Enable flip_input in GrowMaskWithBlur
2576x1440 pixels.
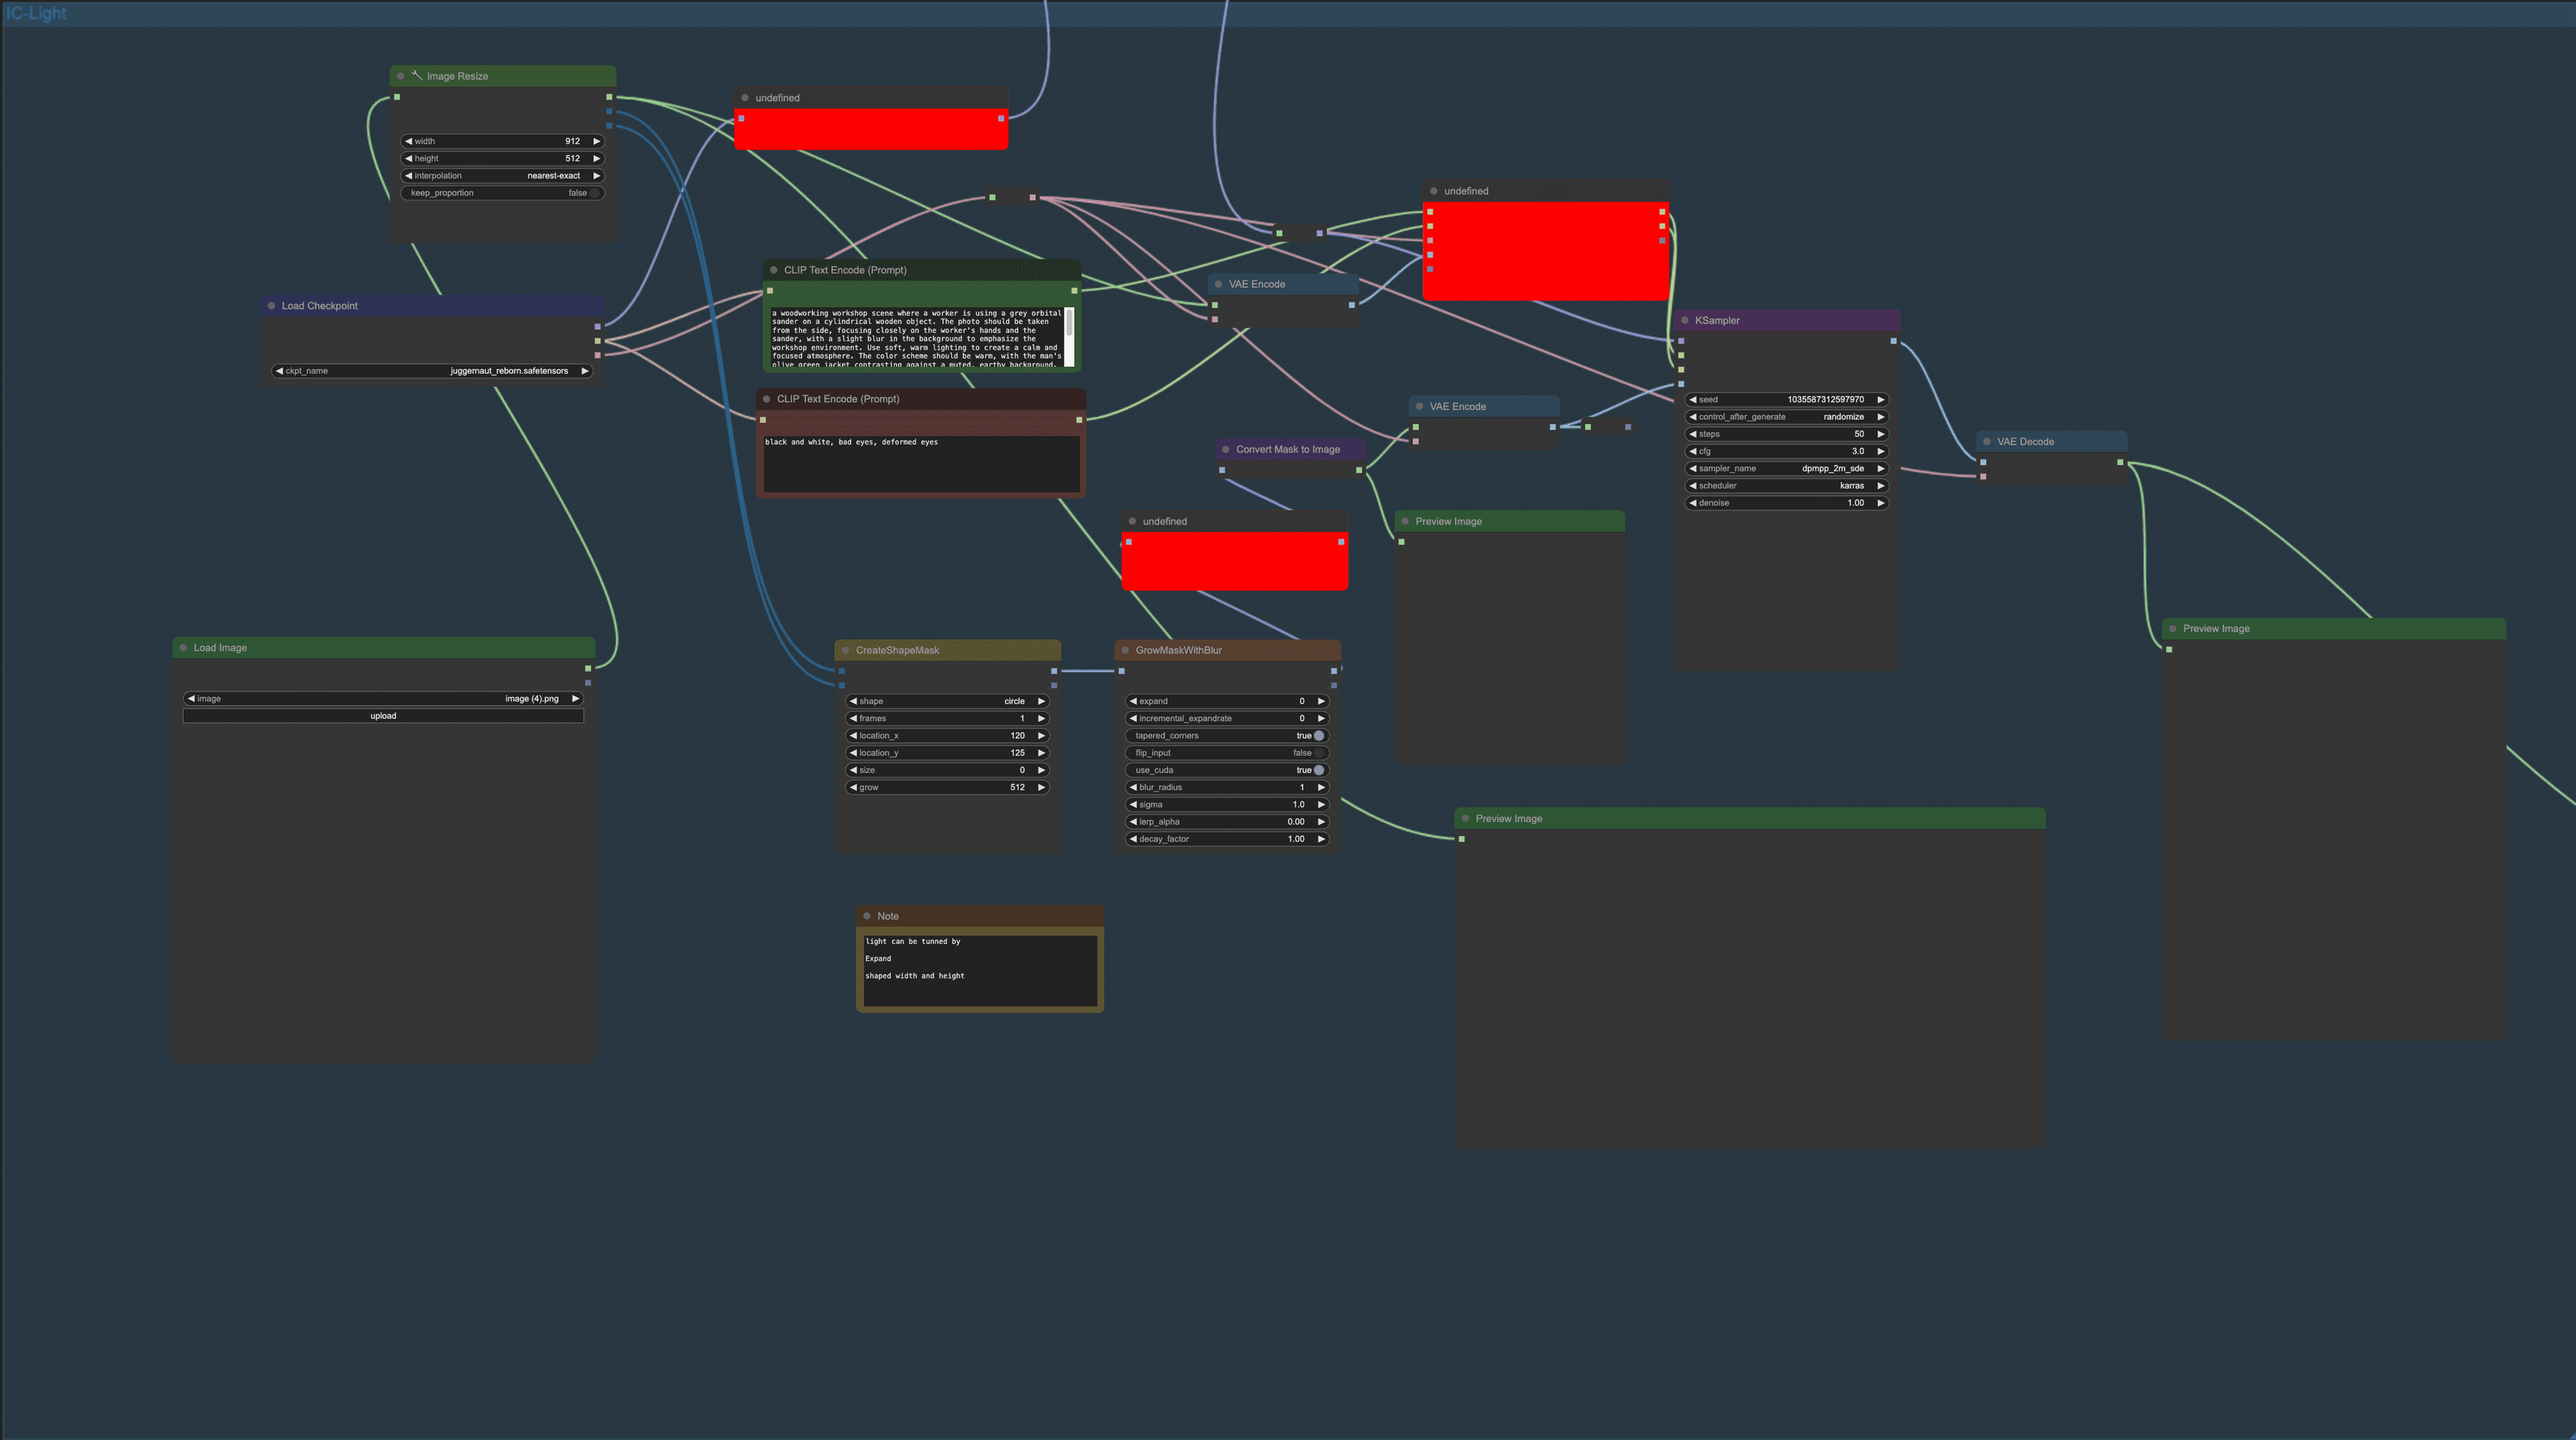pos(1227,753)
